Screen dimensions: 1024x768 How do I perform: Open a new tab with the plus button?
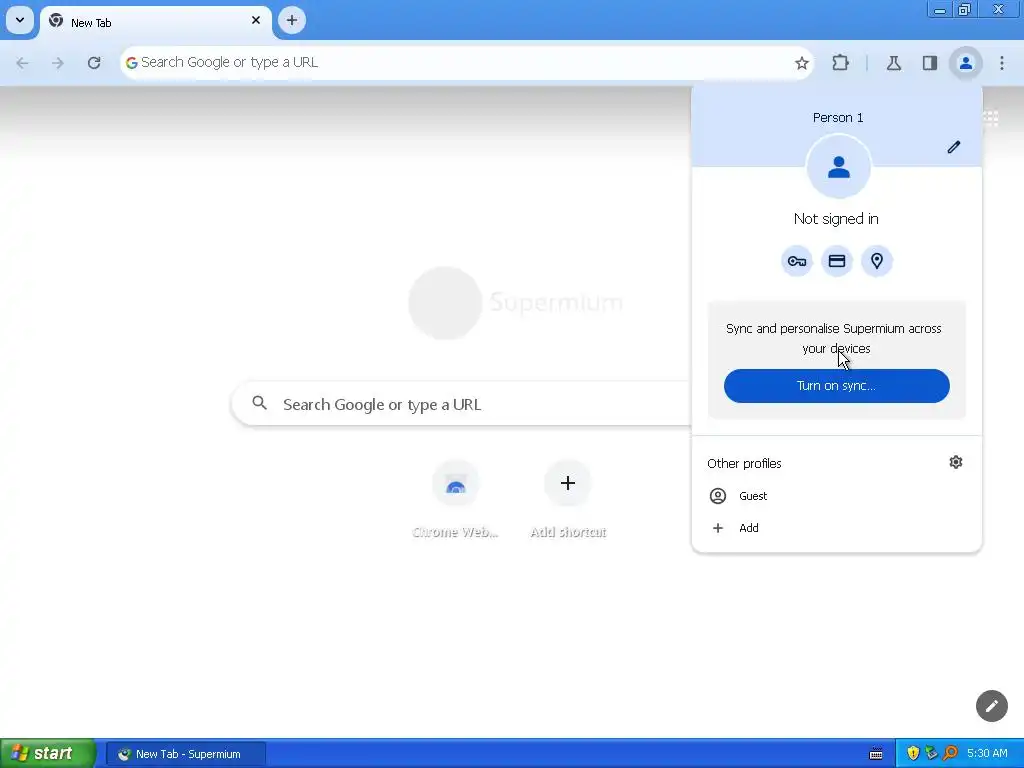pyautogui.click(x=292, y=20)
